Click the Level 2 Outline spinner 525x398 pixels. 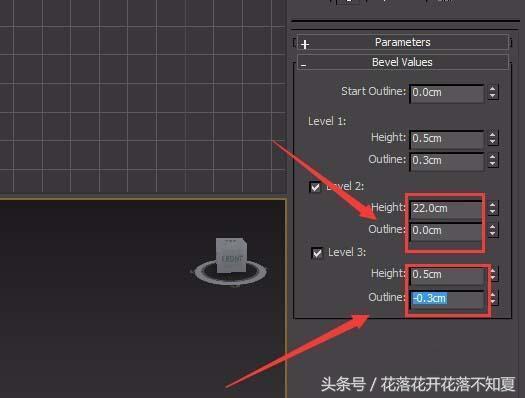[x=493, y=230]
